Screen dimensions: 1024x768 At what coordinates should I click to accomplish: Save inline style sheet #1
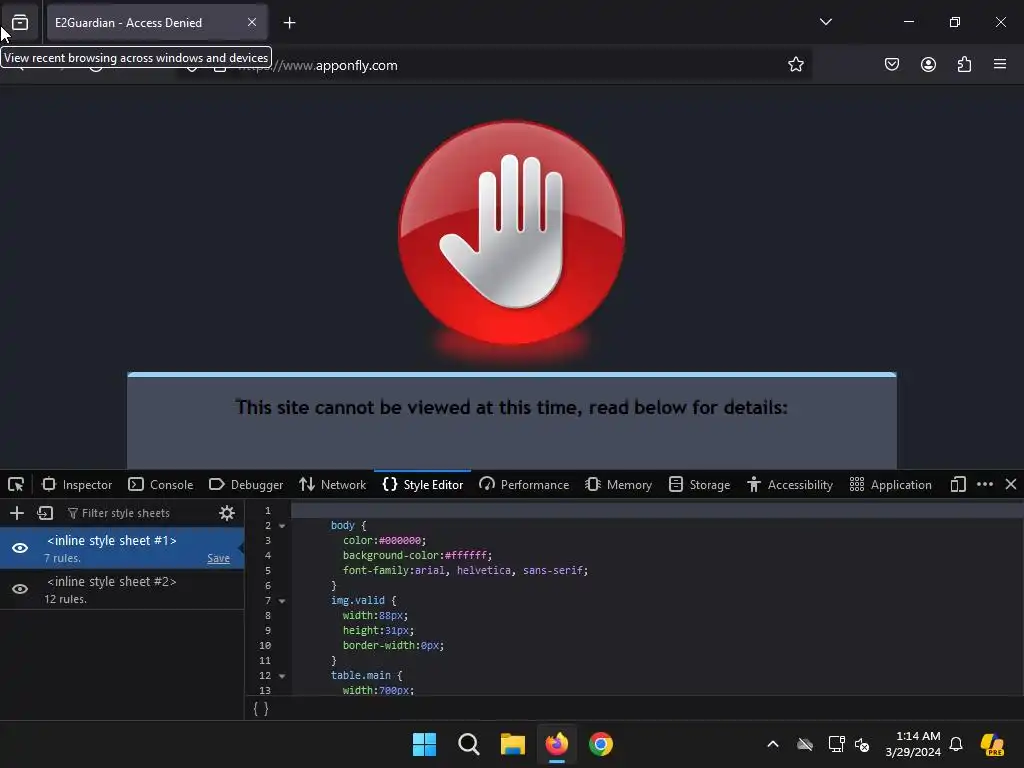click(x=218, y=558)
